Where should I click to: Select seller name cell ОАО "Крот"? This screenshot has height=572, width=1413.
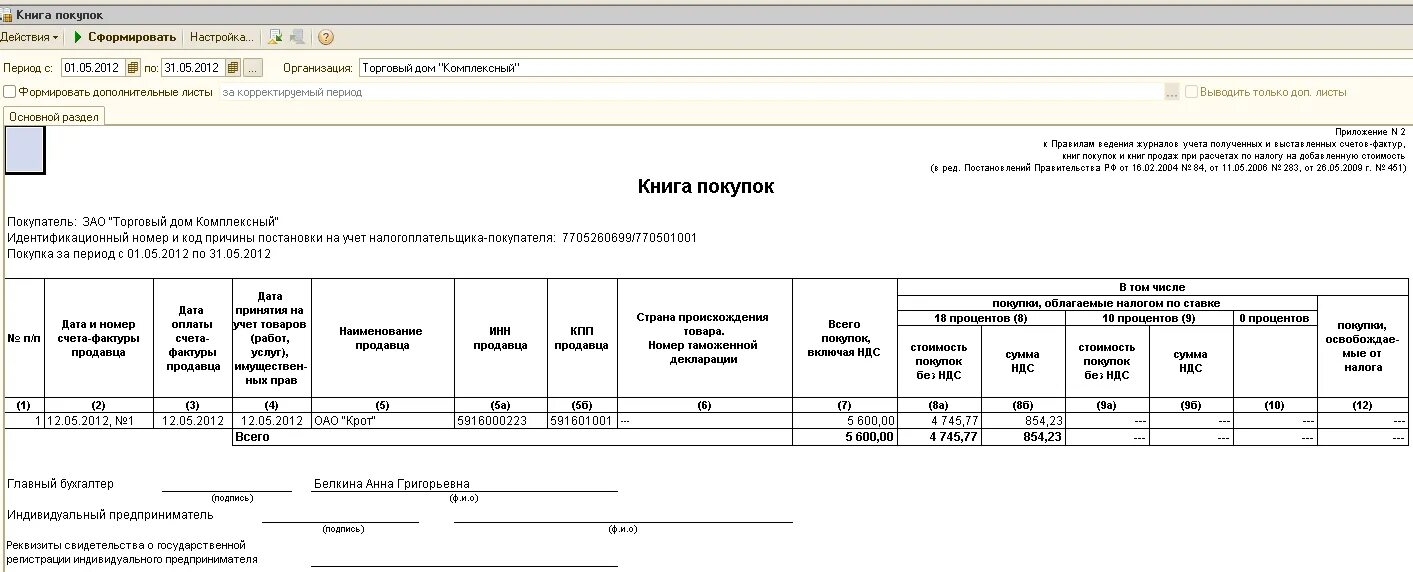(x=382, y=421)
